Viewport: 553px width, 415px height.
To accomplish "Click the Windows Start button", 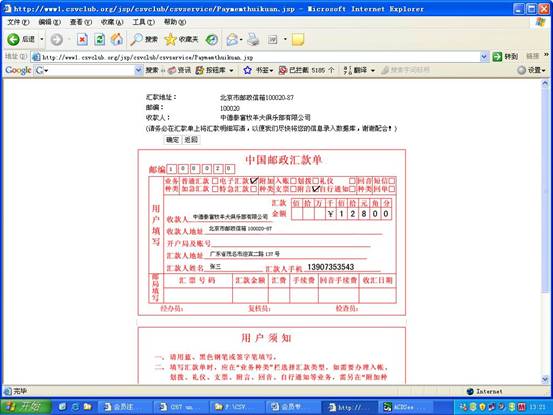I will pos(26,407).
